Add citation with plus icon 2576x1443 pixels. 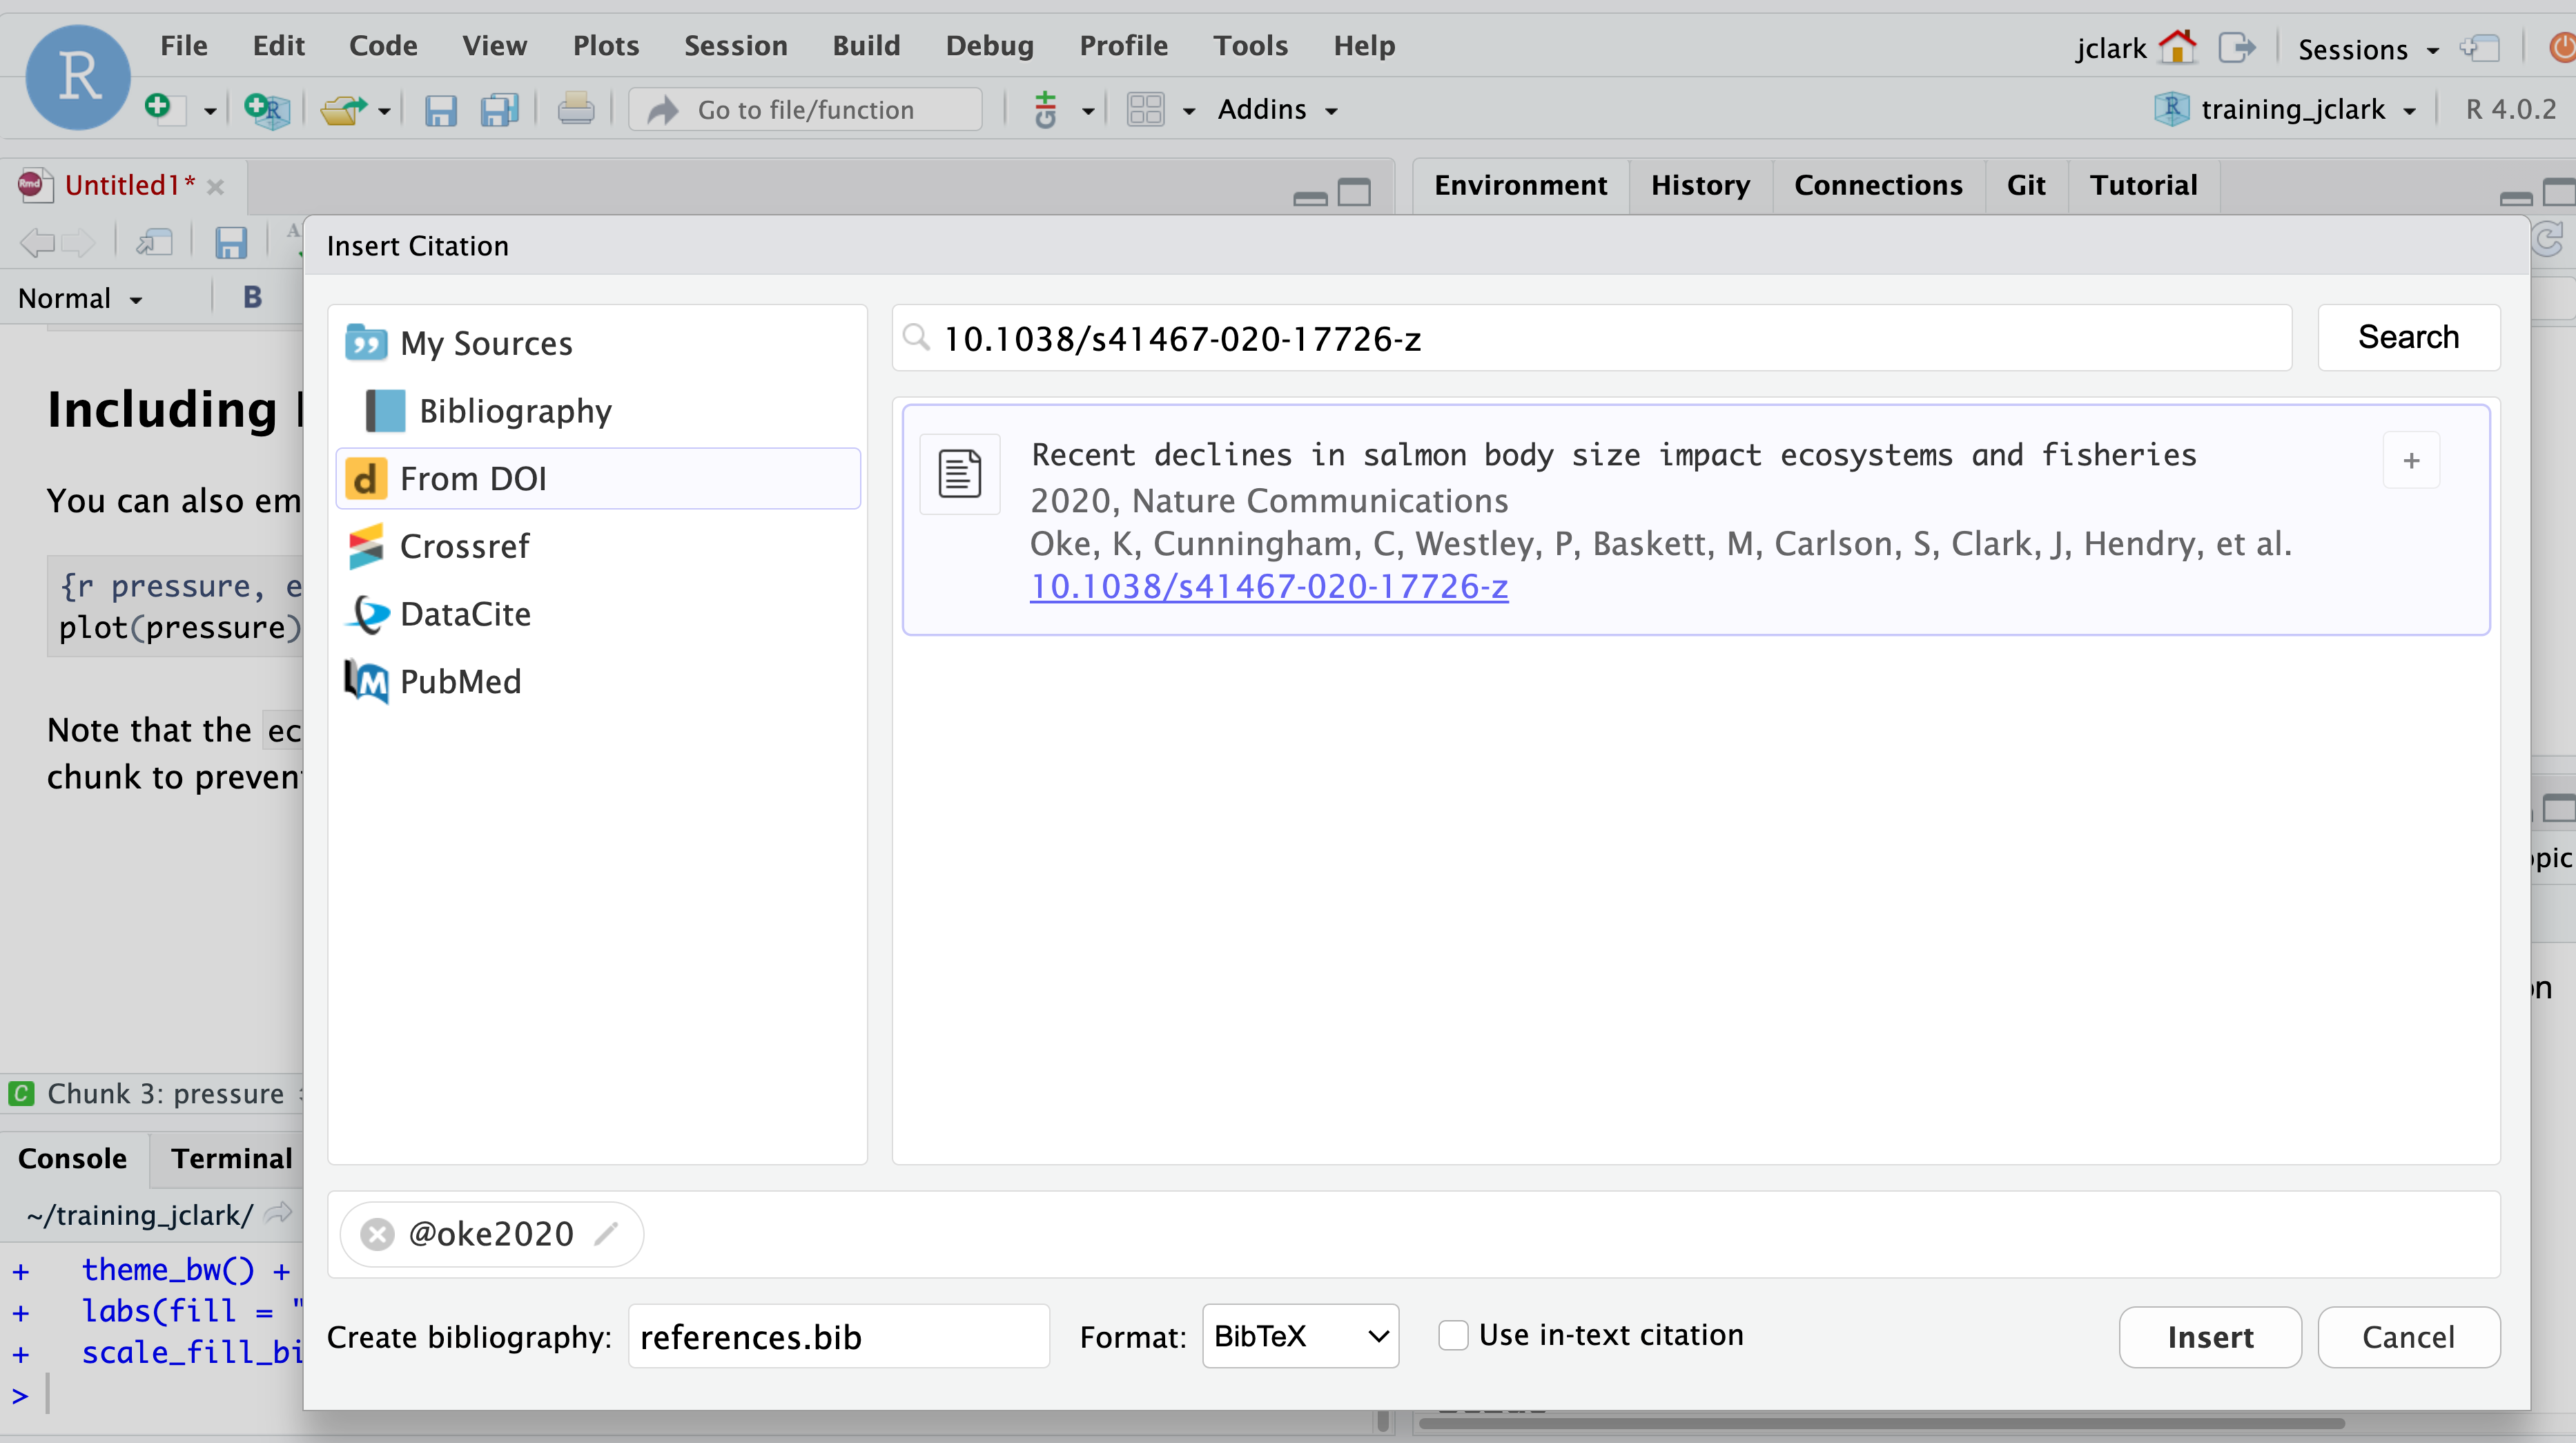tap(2411, 460)
